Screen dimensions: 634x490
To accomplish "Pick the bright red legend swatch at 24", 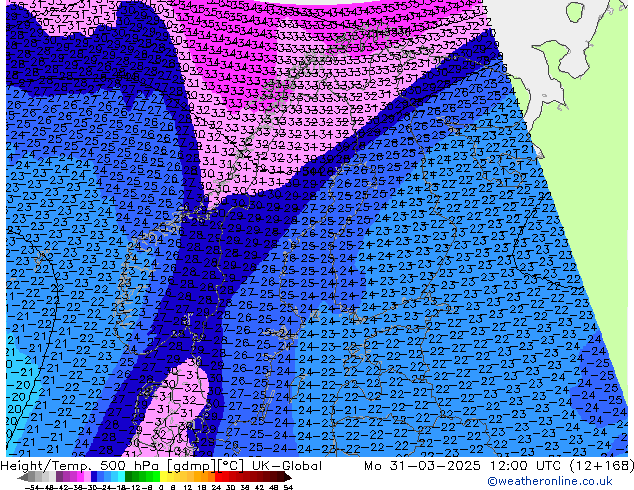I will tap(218, 477).
